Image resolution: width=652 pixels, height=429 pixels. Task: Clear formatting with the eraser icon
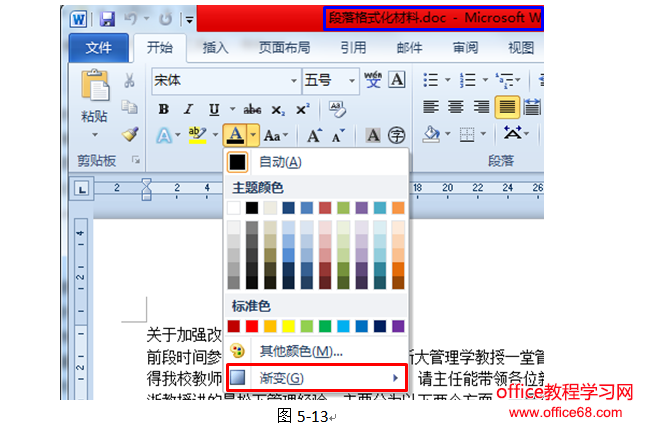[337, 109]
